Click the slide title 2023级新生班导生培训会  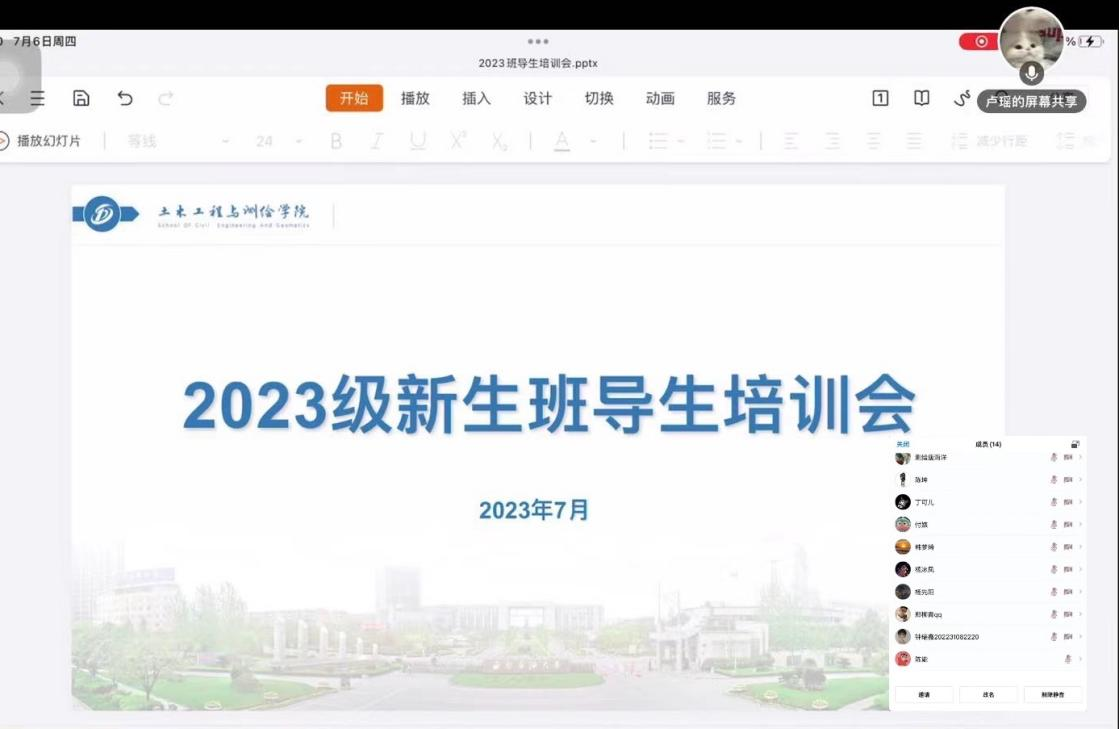(549, 405)
